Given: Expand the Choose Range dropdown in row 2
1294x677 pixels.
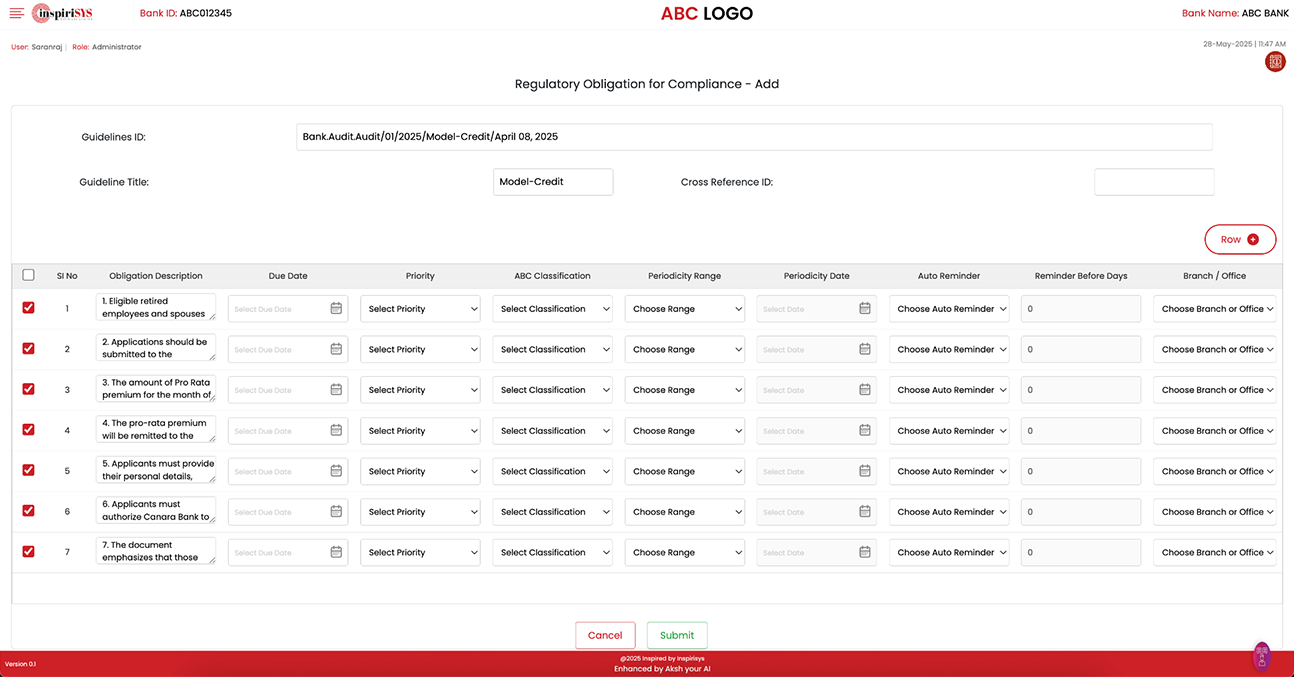Looking at the screenshot, I should click(x=684, y=350).
